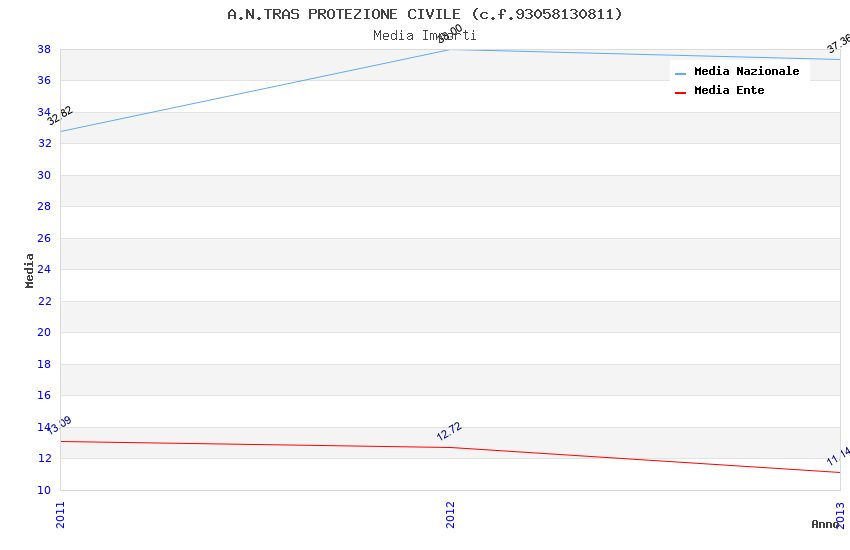Screen dimensions: 850x550
Task: Click y-axis tick value 12
Action: click(x=44, y=458)
